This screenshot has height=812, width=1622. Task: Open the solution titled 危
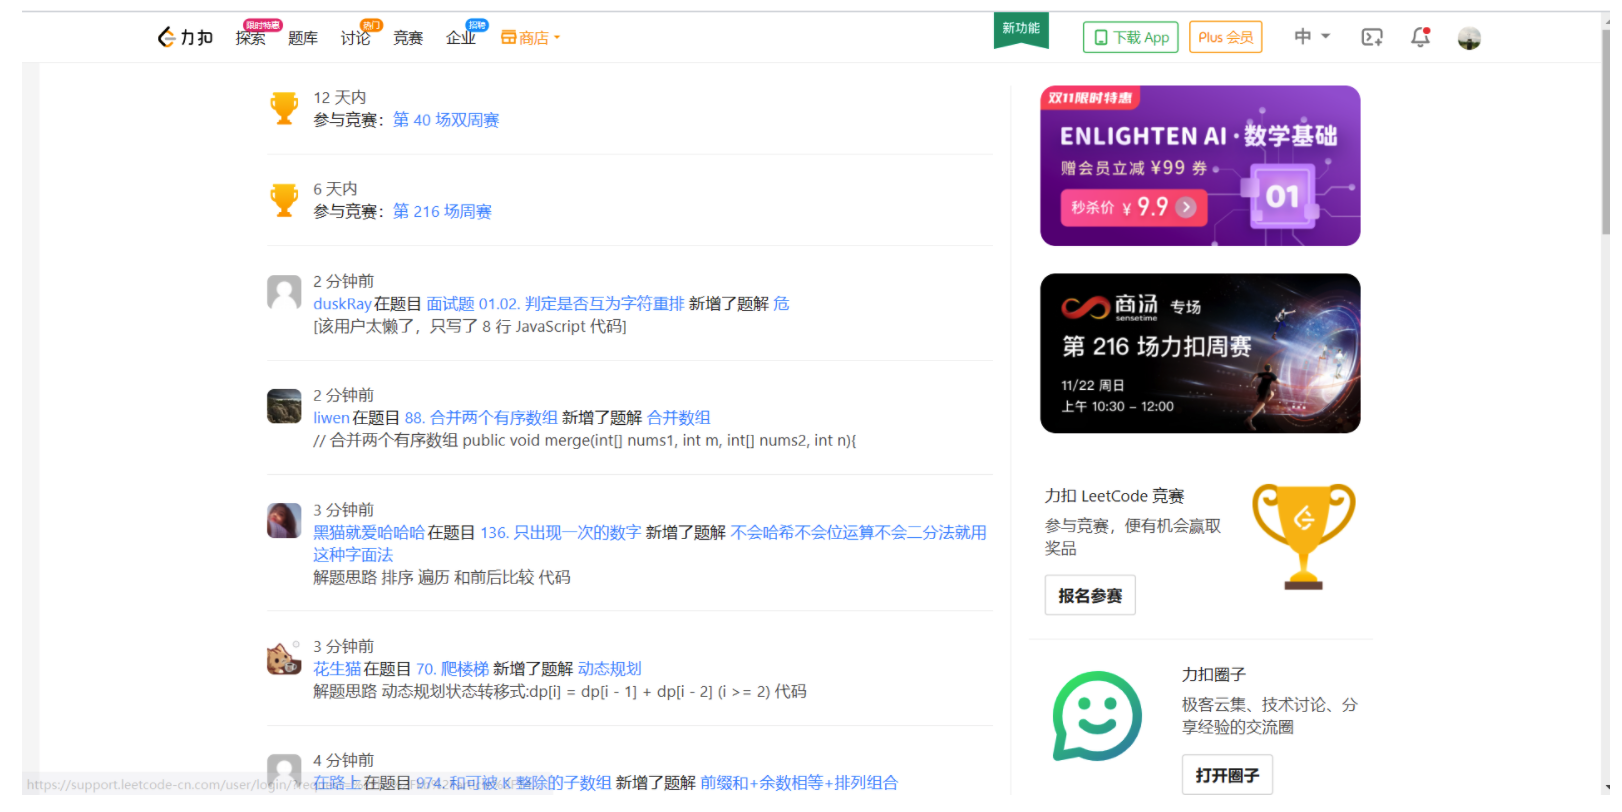tap(781, 304)
